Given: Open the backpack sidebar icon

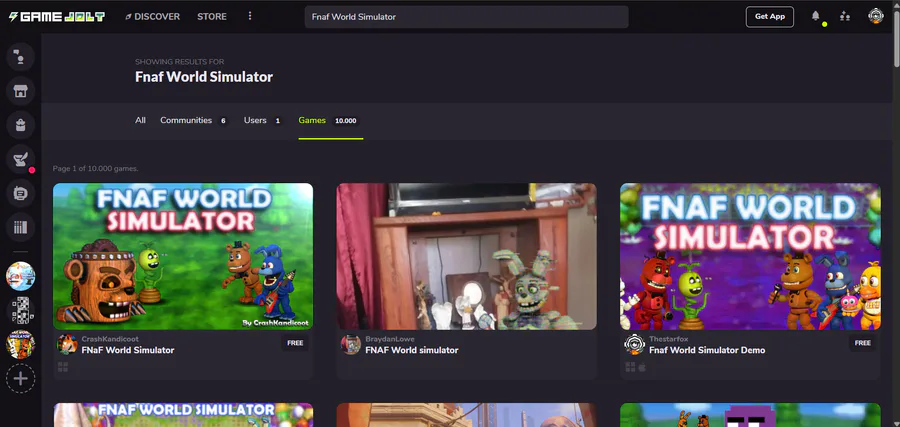Looking at the screenshot, I should click(21, 125).
